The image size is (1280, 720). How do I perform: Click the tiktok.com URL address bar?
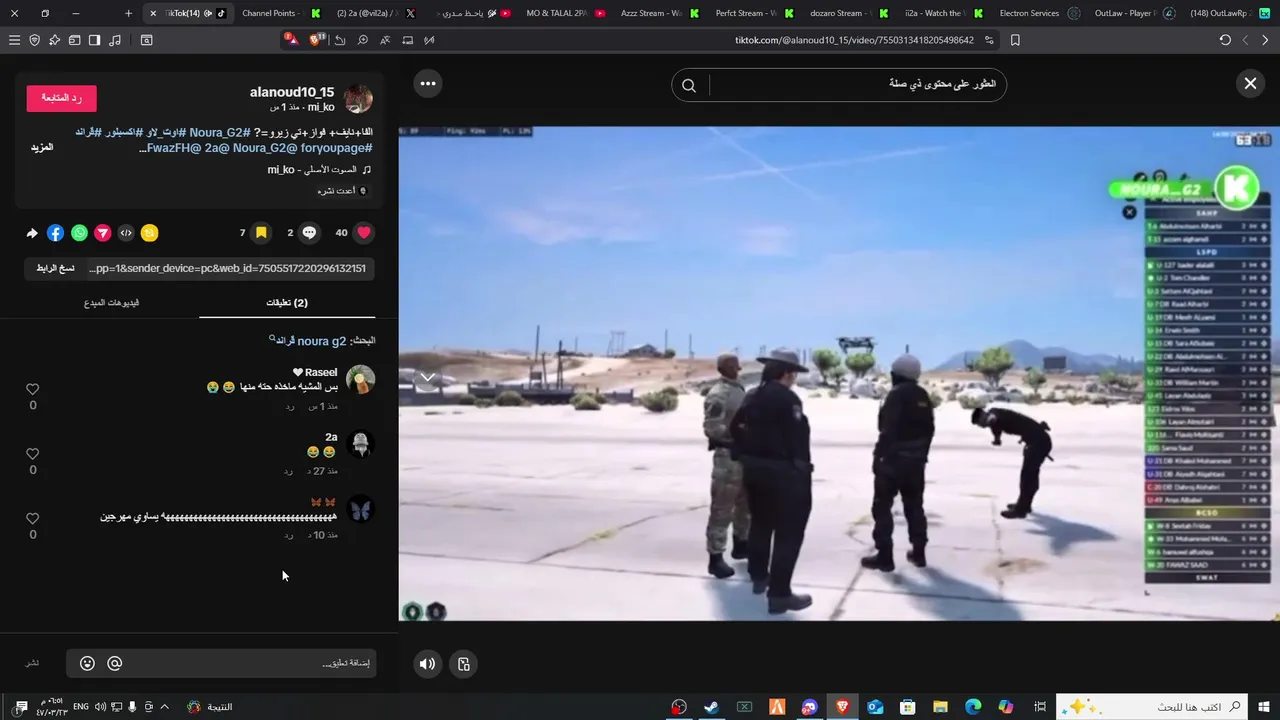(854, 40)
